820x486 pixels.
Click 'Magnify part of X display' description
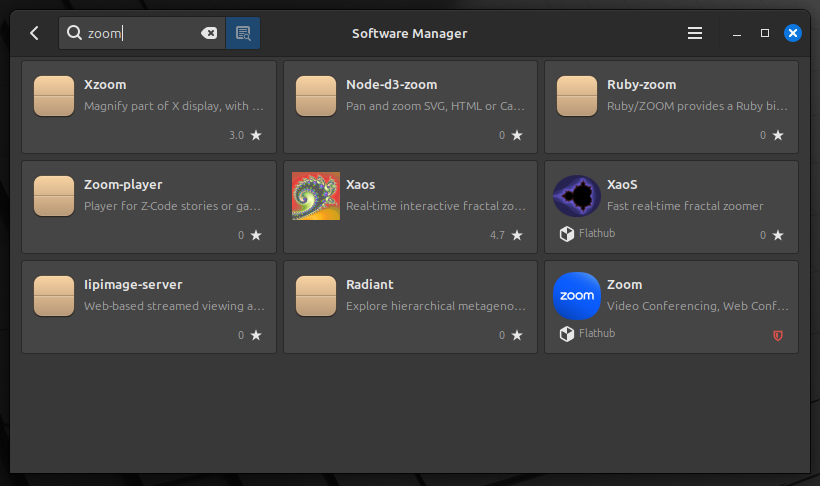[x=174, y=106]
